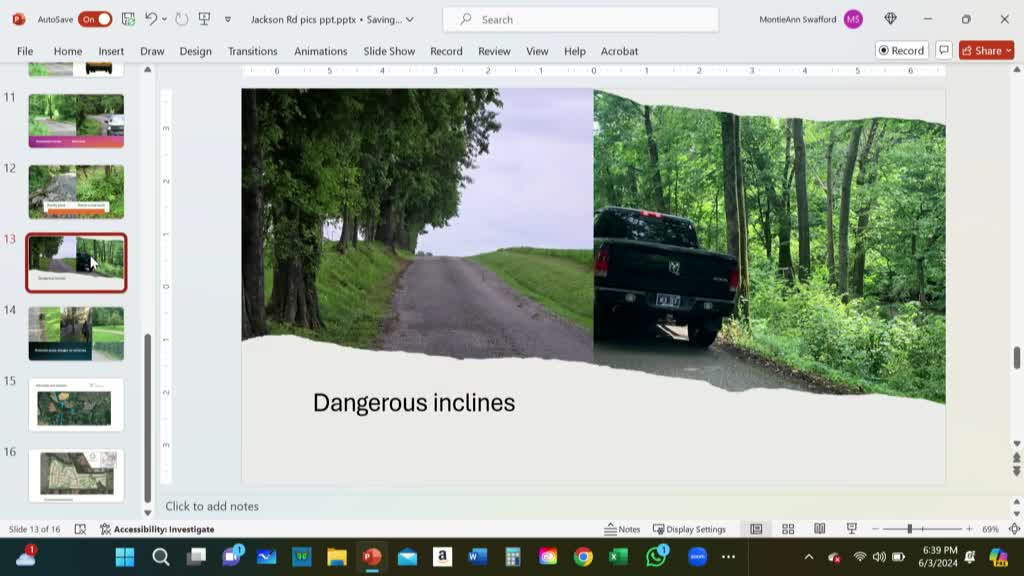Open the Transitions tab
Image resolution: width=1024 pixels, height=576 pixels.
tap(252, 51)
